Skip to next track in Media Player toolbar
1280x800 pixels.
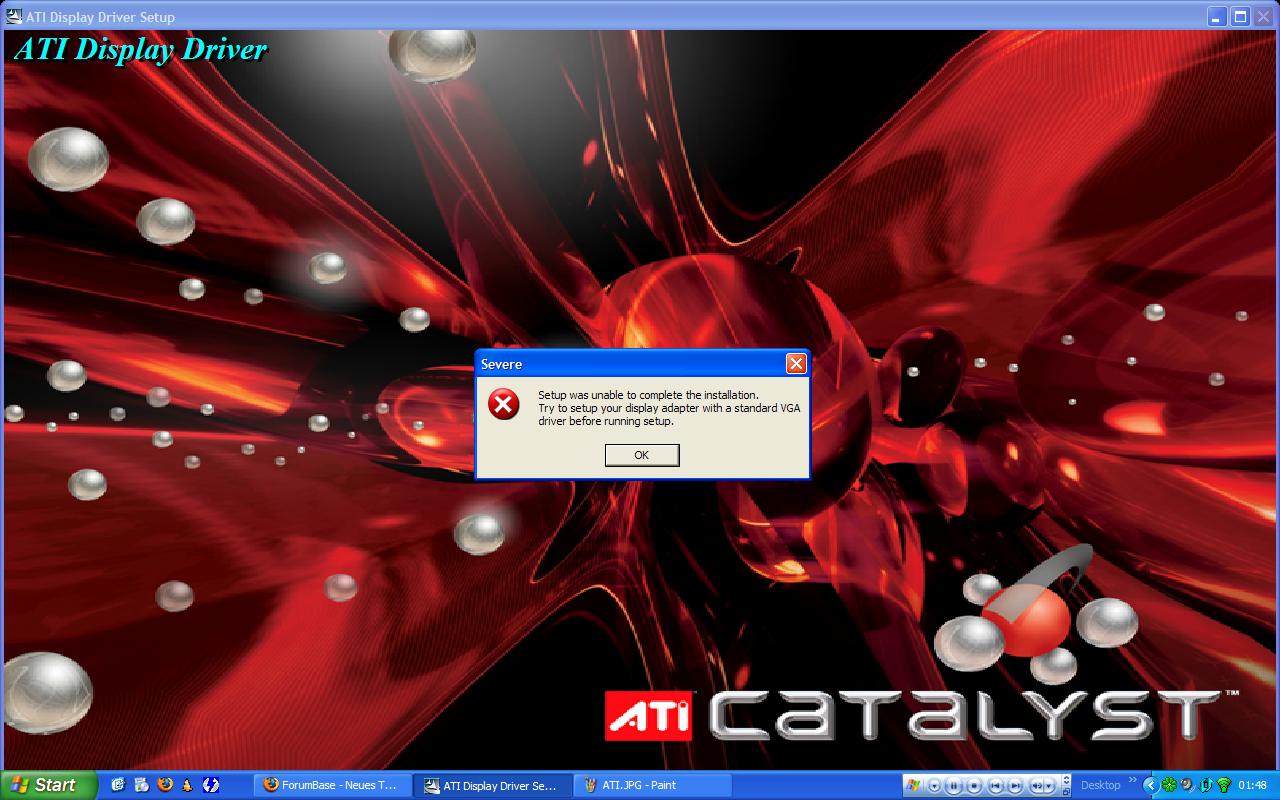point(1015,785)
